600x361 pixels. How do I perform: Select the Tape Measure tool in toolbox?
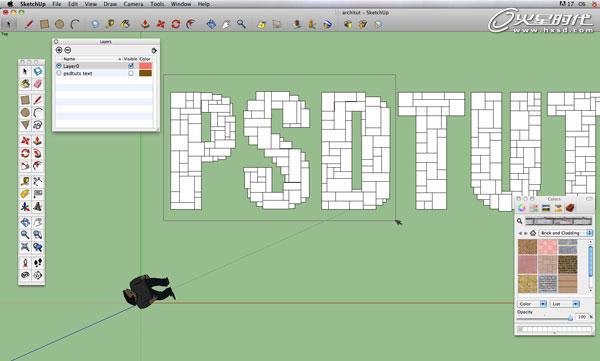25,181
